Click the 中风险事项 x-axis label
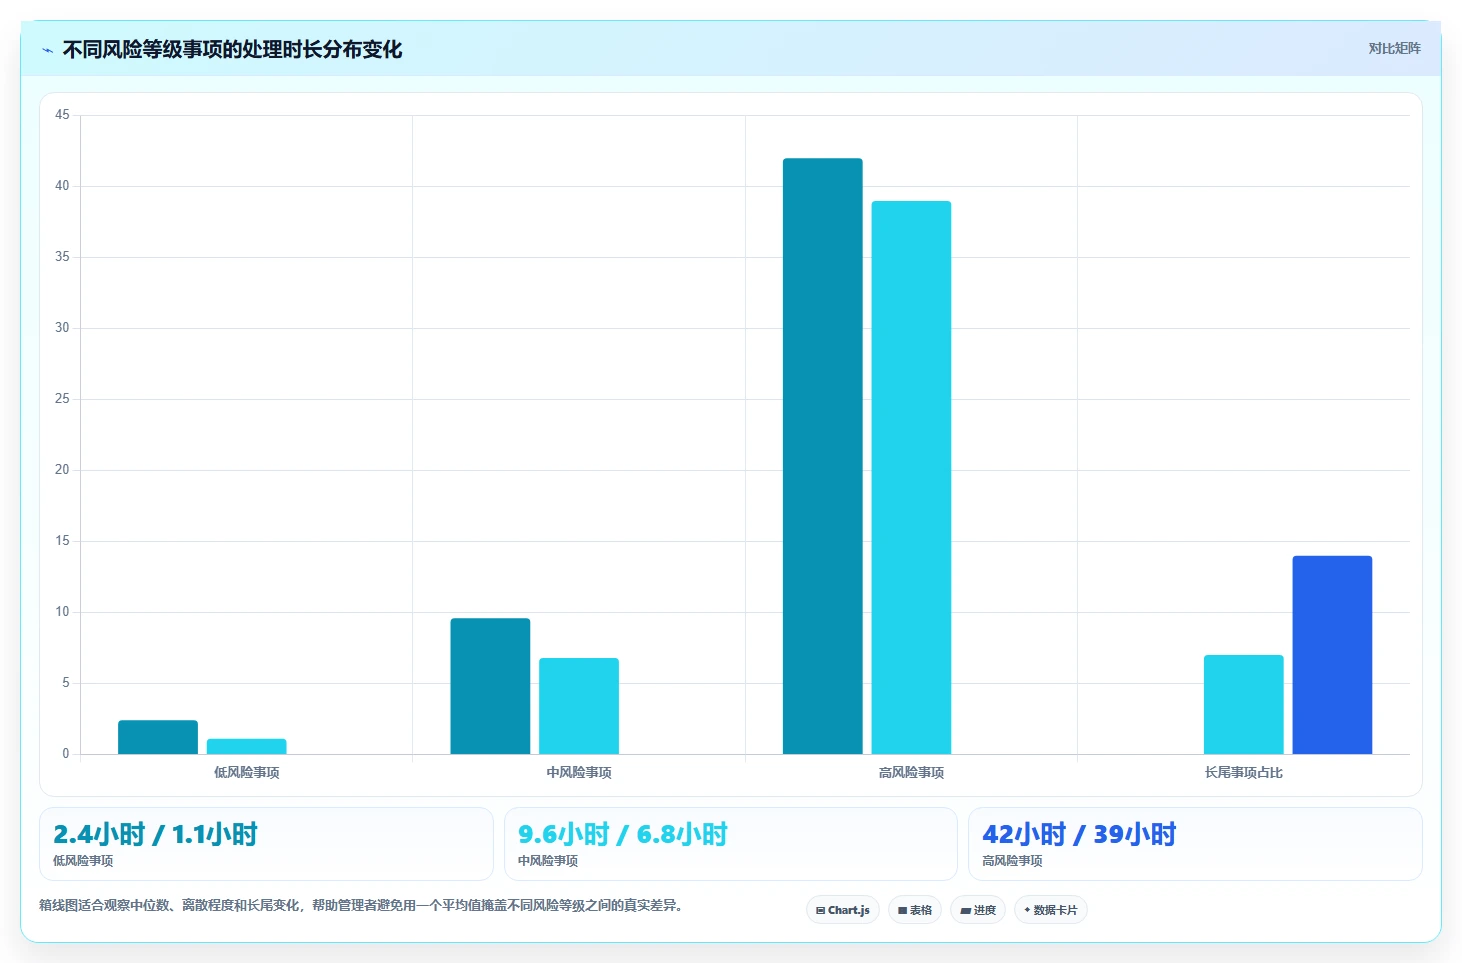Screen dimensions: 1462x963 [x=579, y=772]
